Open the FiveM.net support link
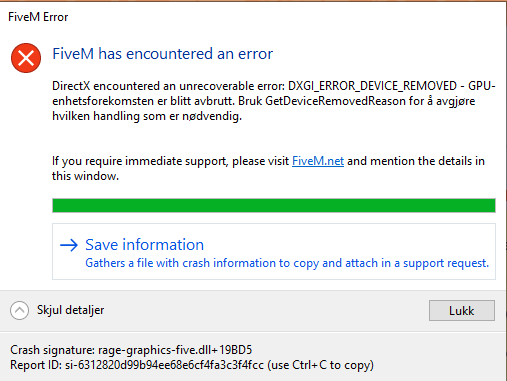 pos(318,161)
